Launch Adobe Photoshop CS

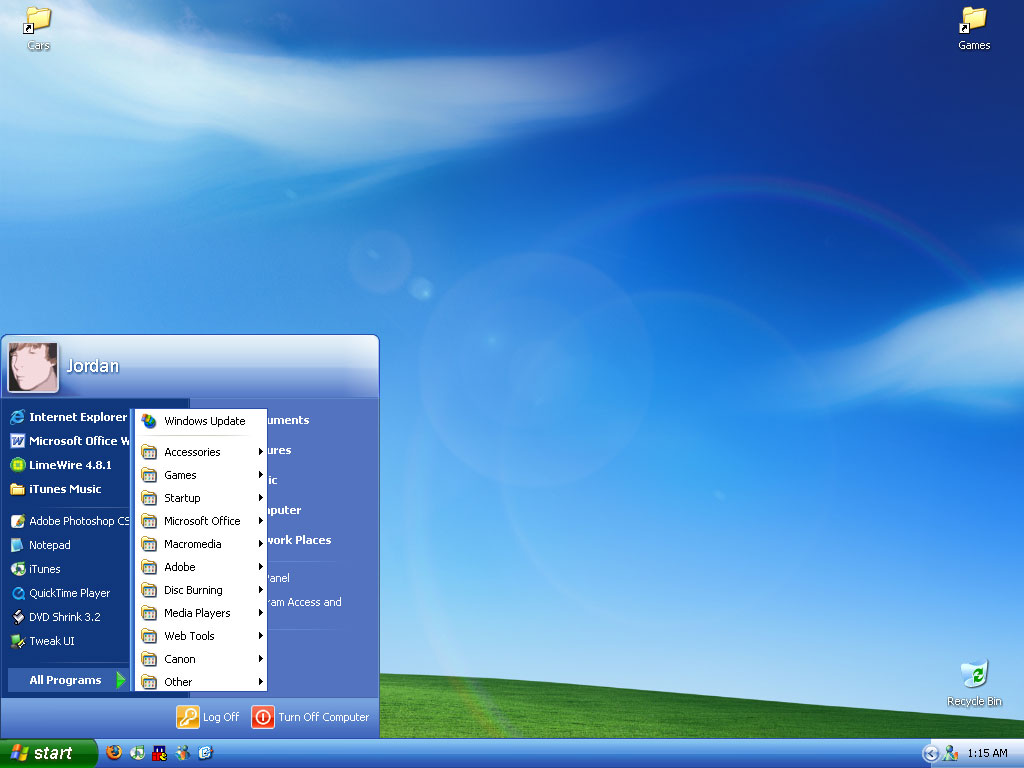tap(69, 521)
